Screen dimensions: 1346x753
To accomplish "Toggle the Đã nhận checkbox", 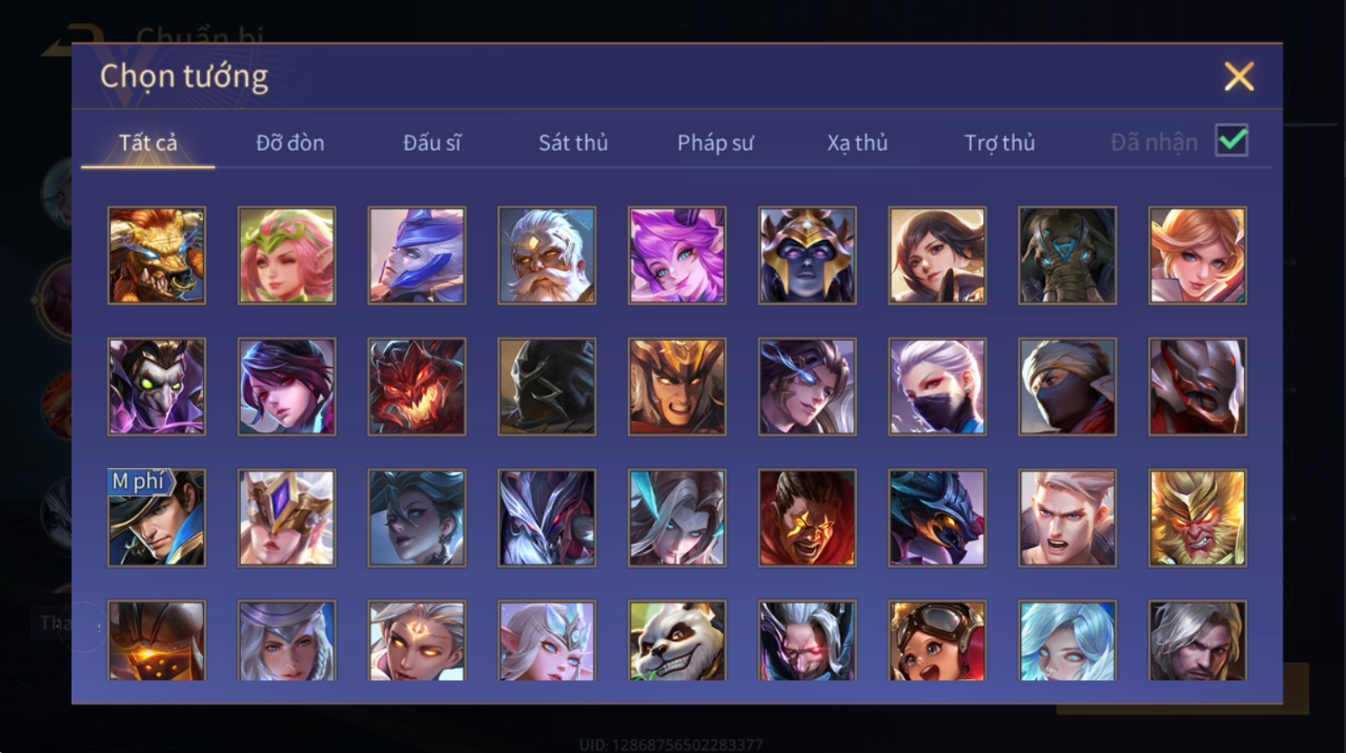I will click(x=1232, y=141).
